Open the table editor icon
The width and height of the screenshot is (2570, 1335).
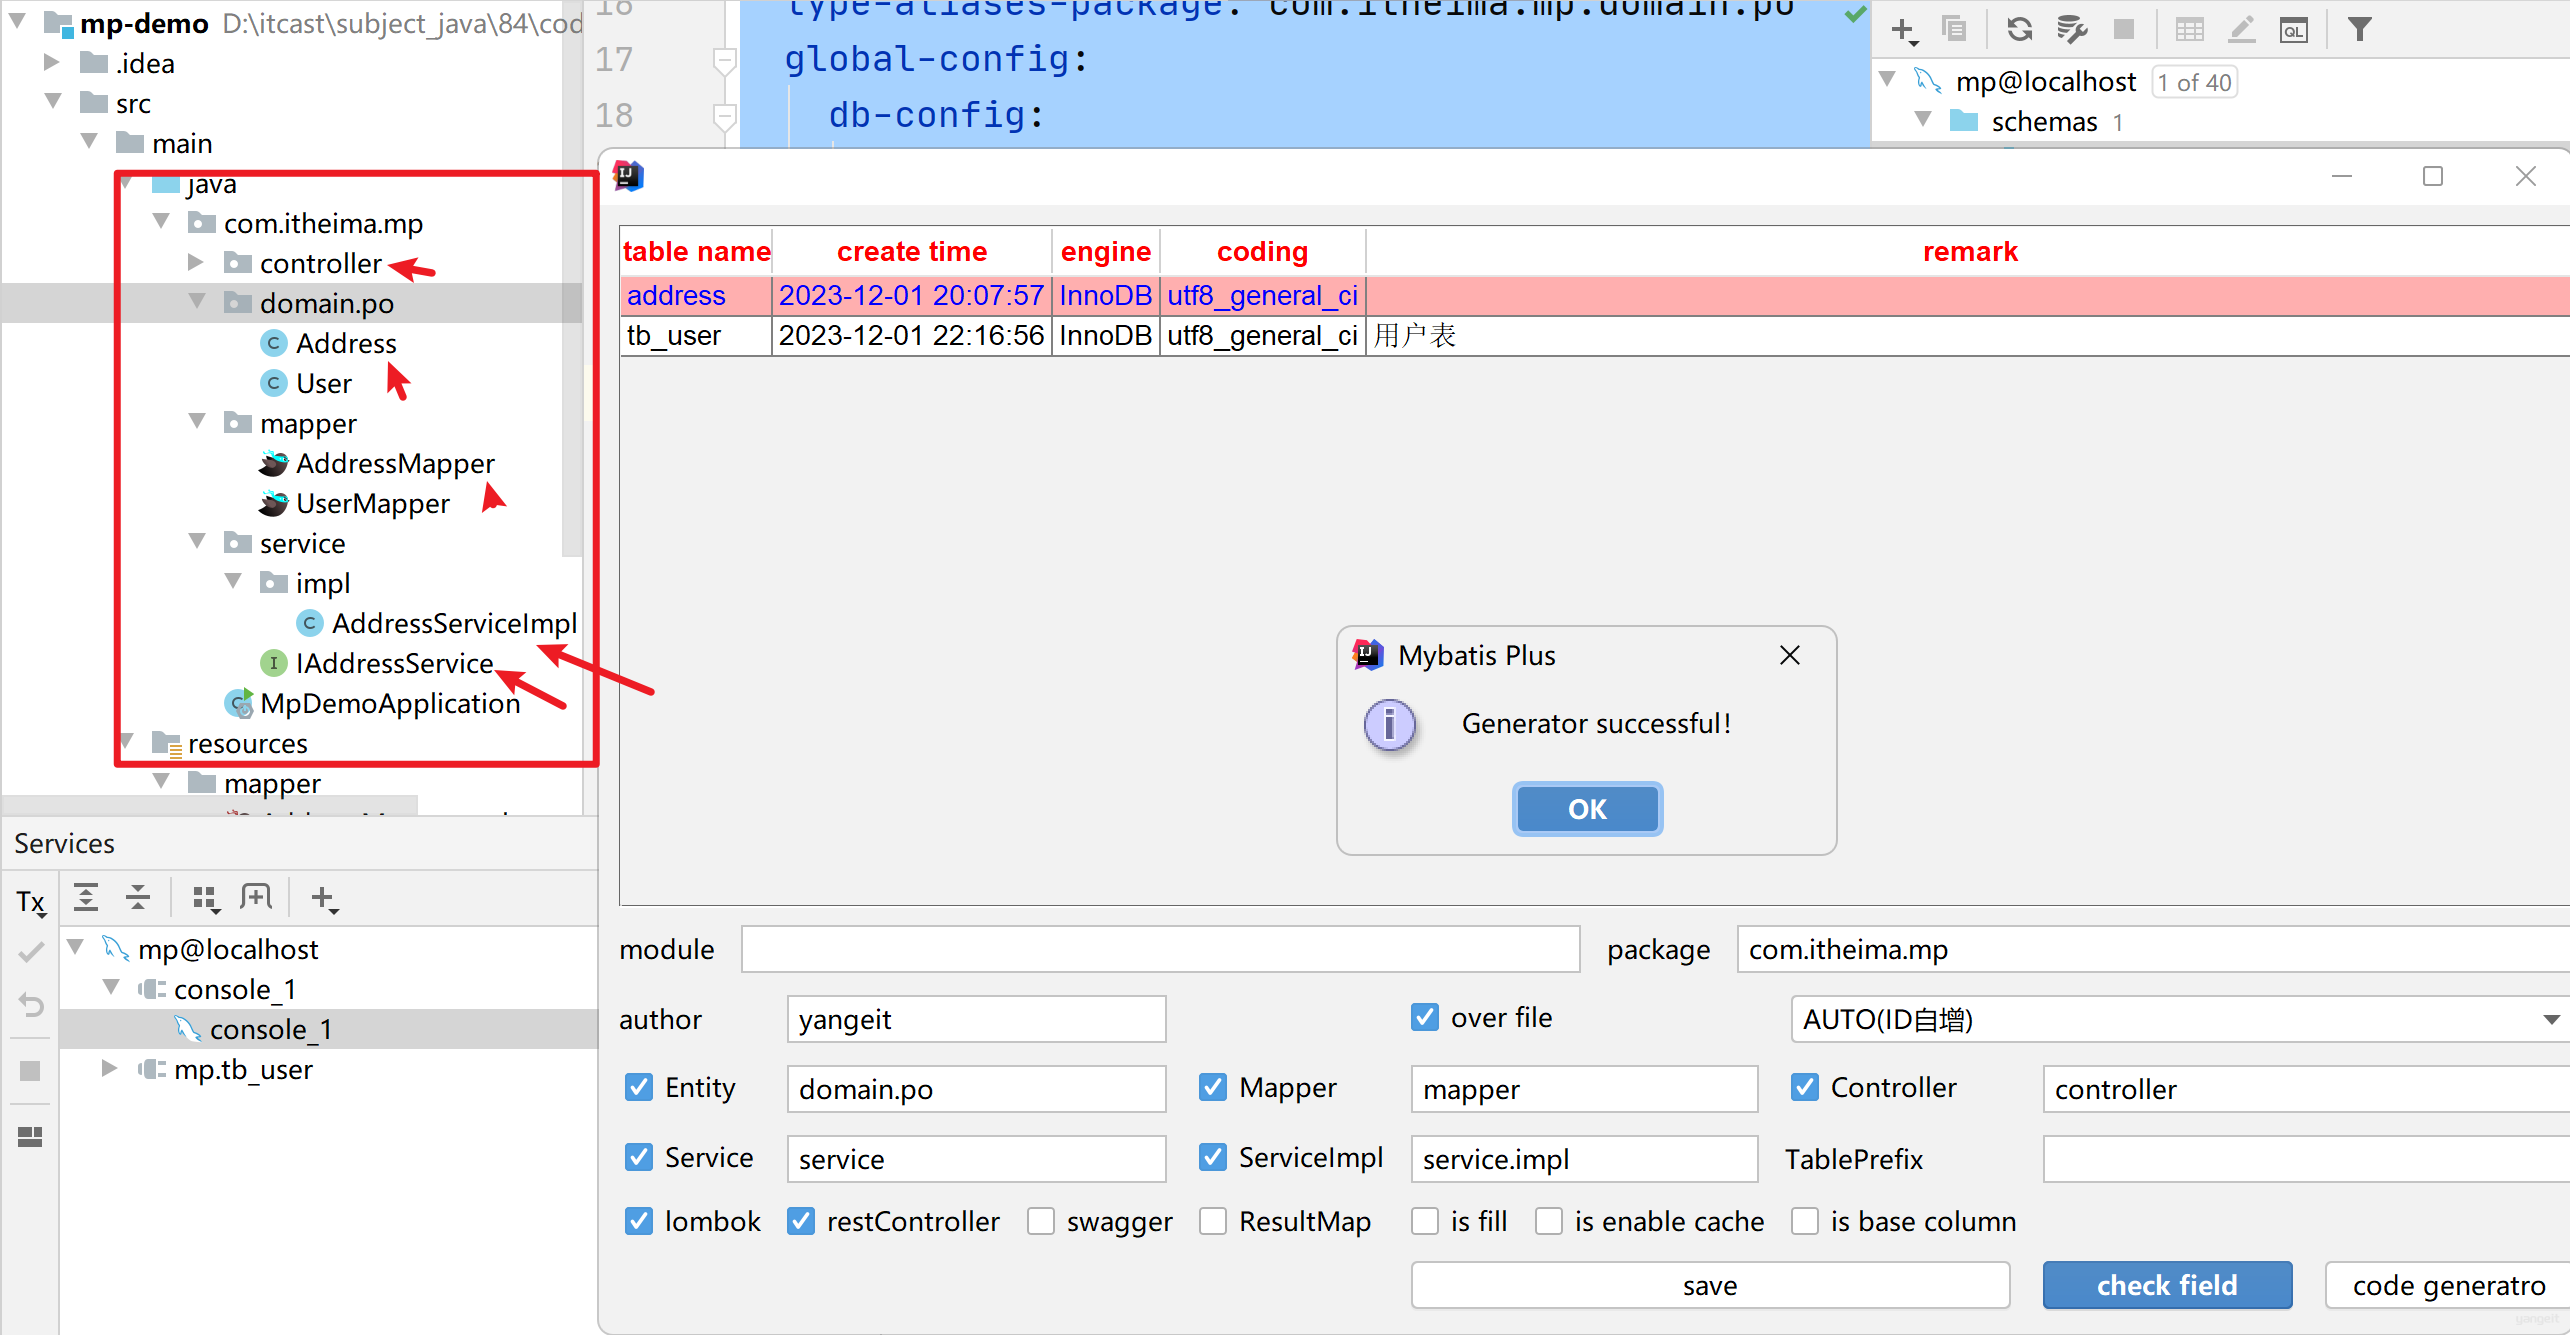point(2189,29)
